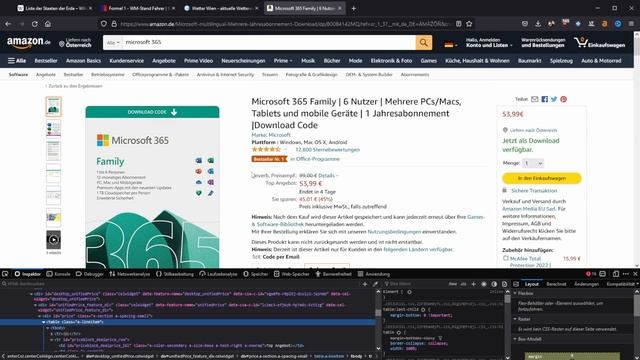The image size is (640, 360).
Task: Collapse the tbody node in HTML tree
Action: (47, 328)
